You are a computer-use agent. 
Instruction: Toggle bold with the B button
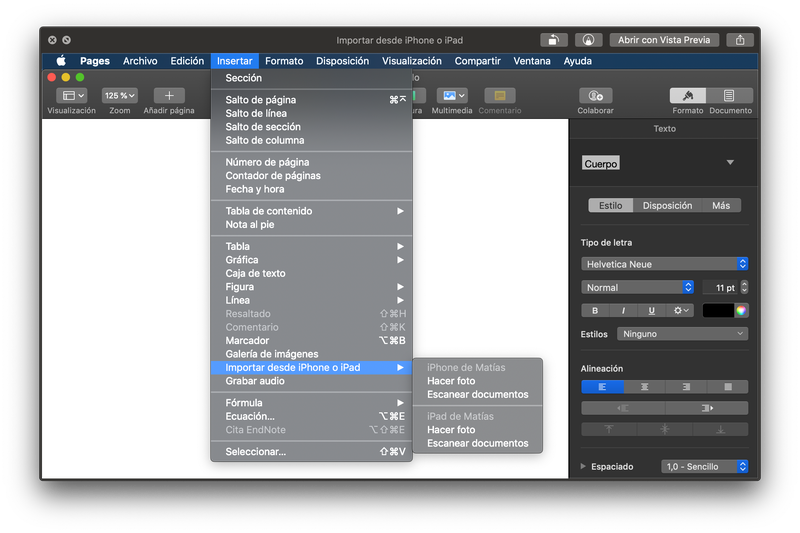click(595, 310)
